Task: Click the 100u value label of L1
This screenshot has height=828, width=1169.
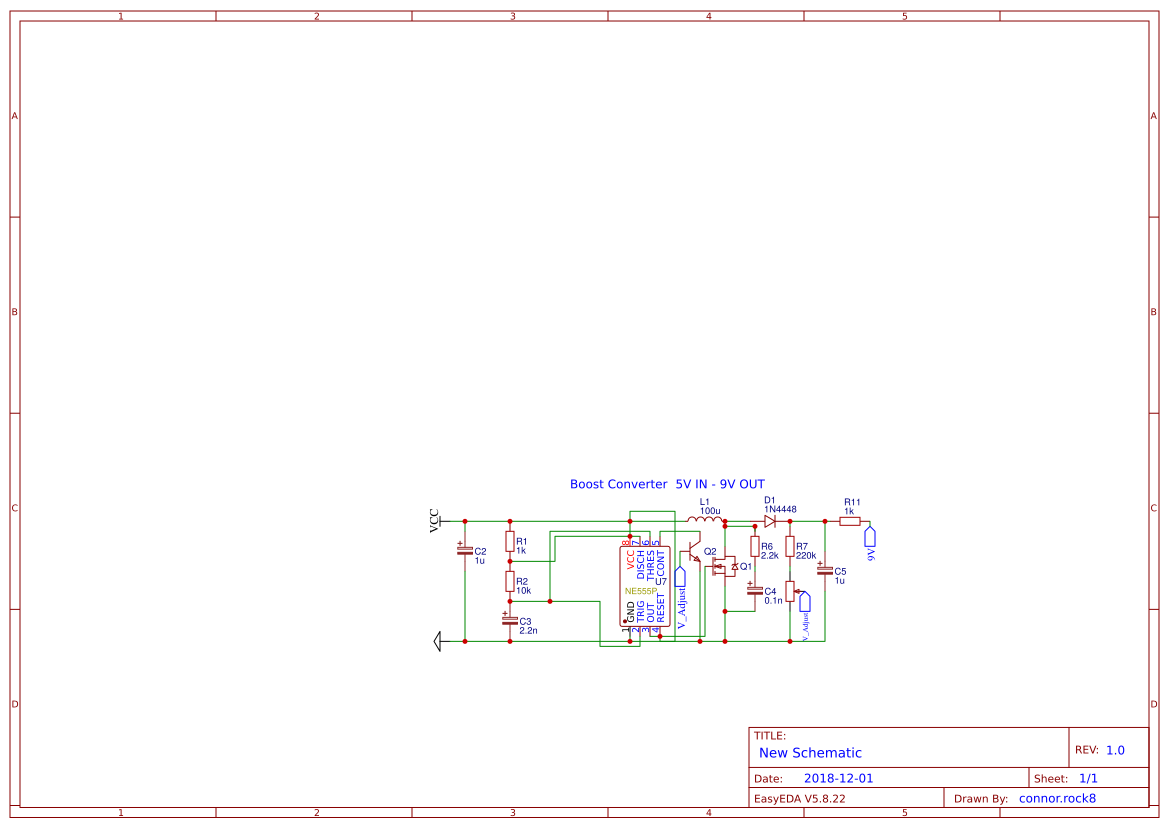Action: tap(710, 511)
